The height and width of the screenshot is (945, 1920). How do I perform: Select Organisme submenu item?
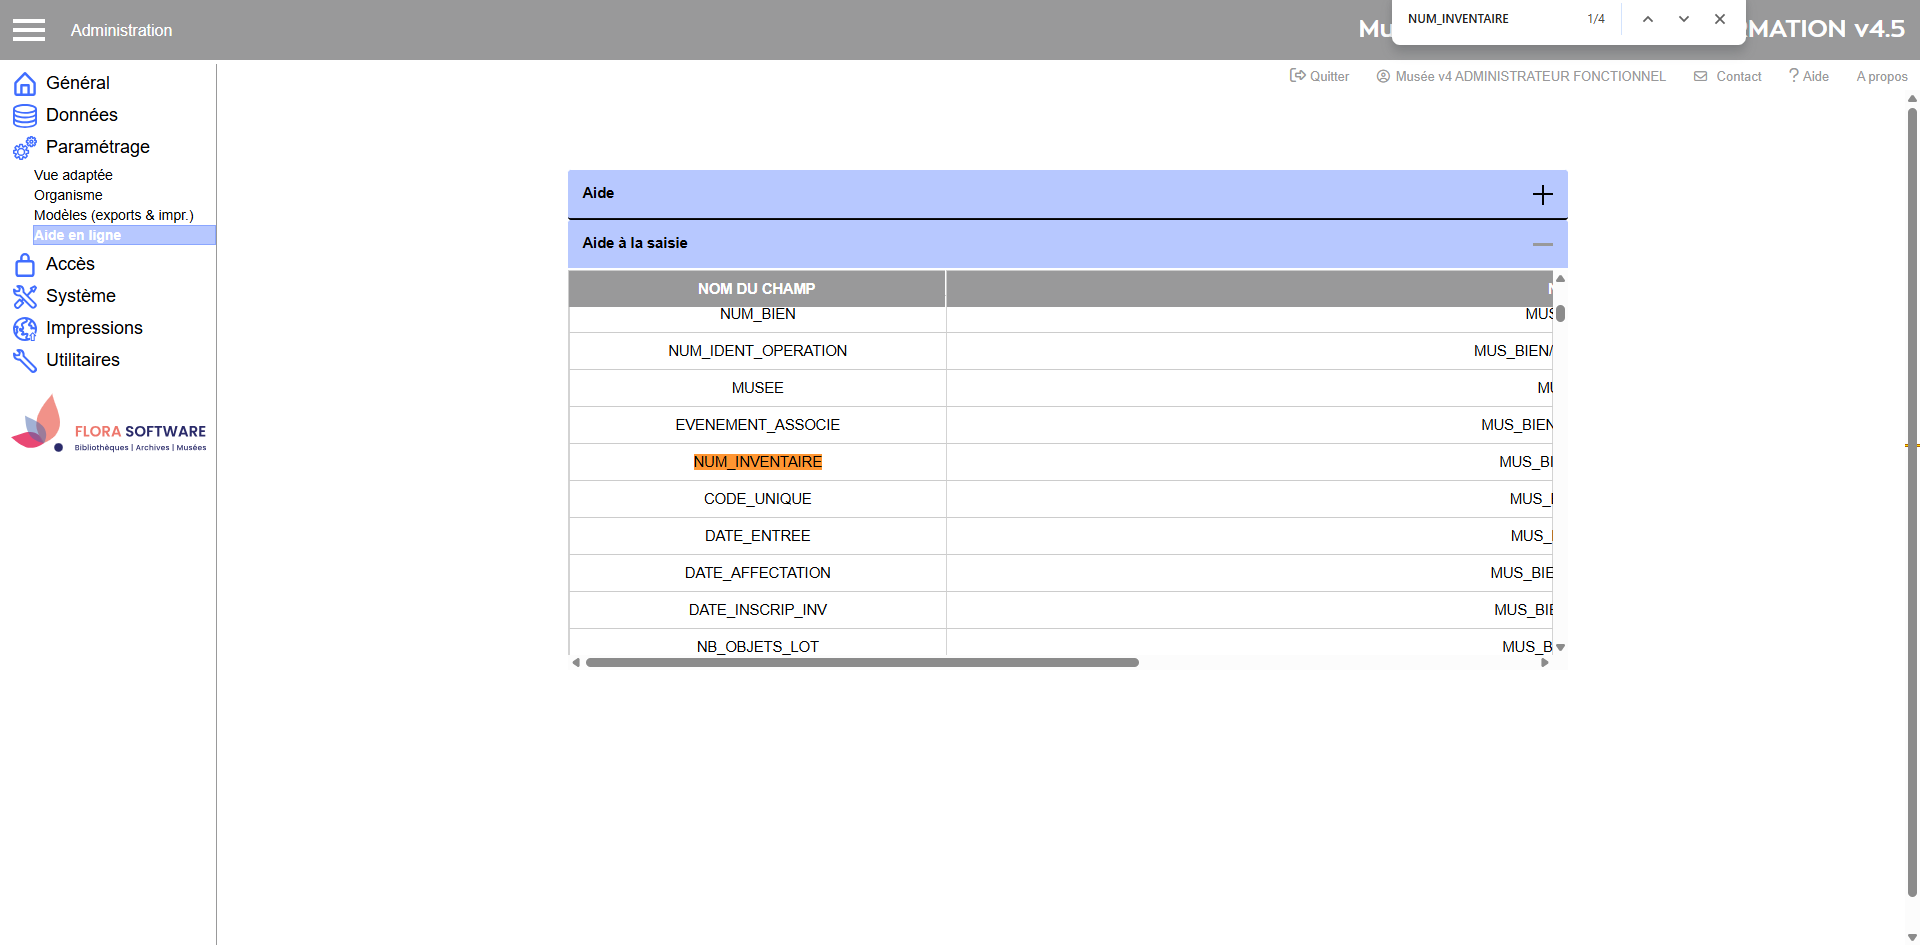[68, 195]
